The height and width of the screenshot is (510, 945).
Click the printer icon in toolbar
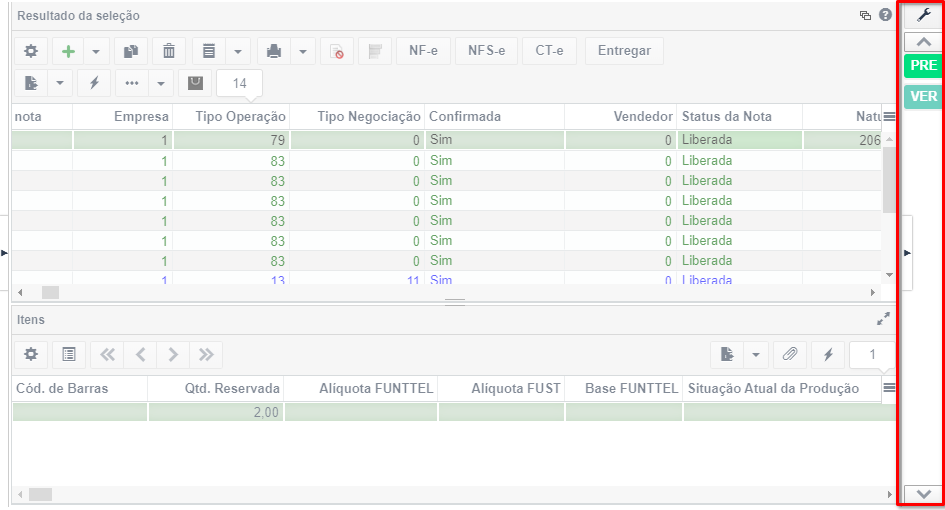(x=274, y=51)
